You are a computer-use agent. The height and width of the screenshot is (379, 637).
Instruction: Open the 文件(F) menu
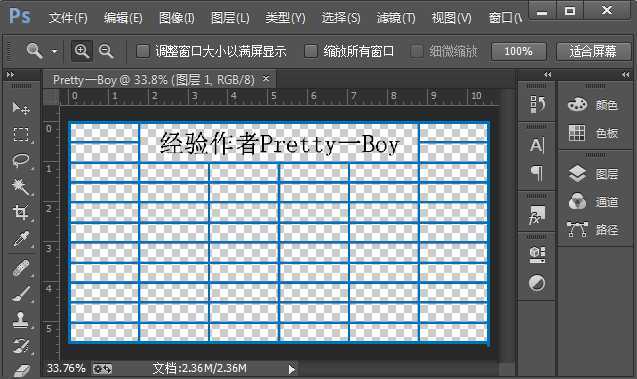pyautogui.click(x=68, y=18)
